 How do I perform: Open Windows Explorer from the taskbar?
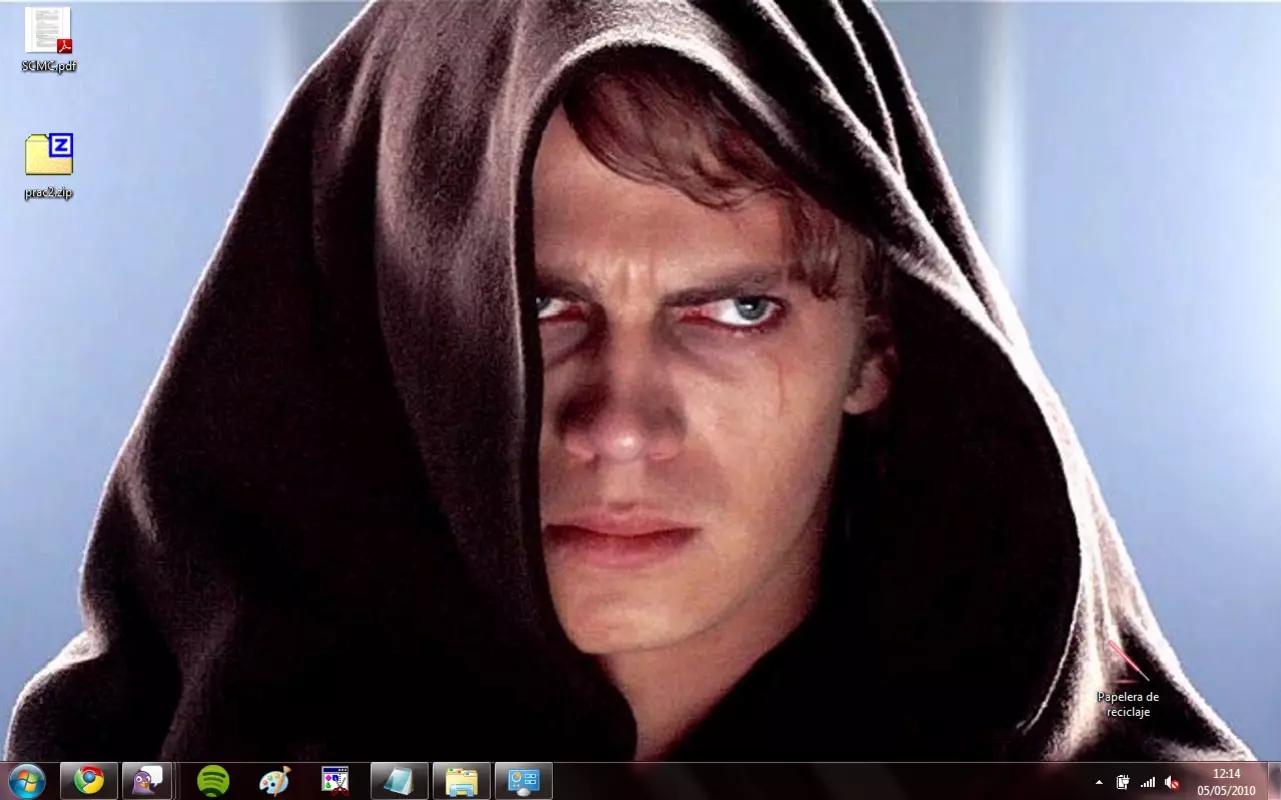coord(461,781)
